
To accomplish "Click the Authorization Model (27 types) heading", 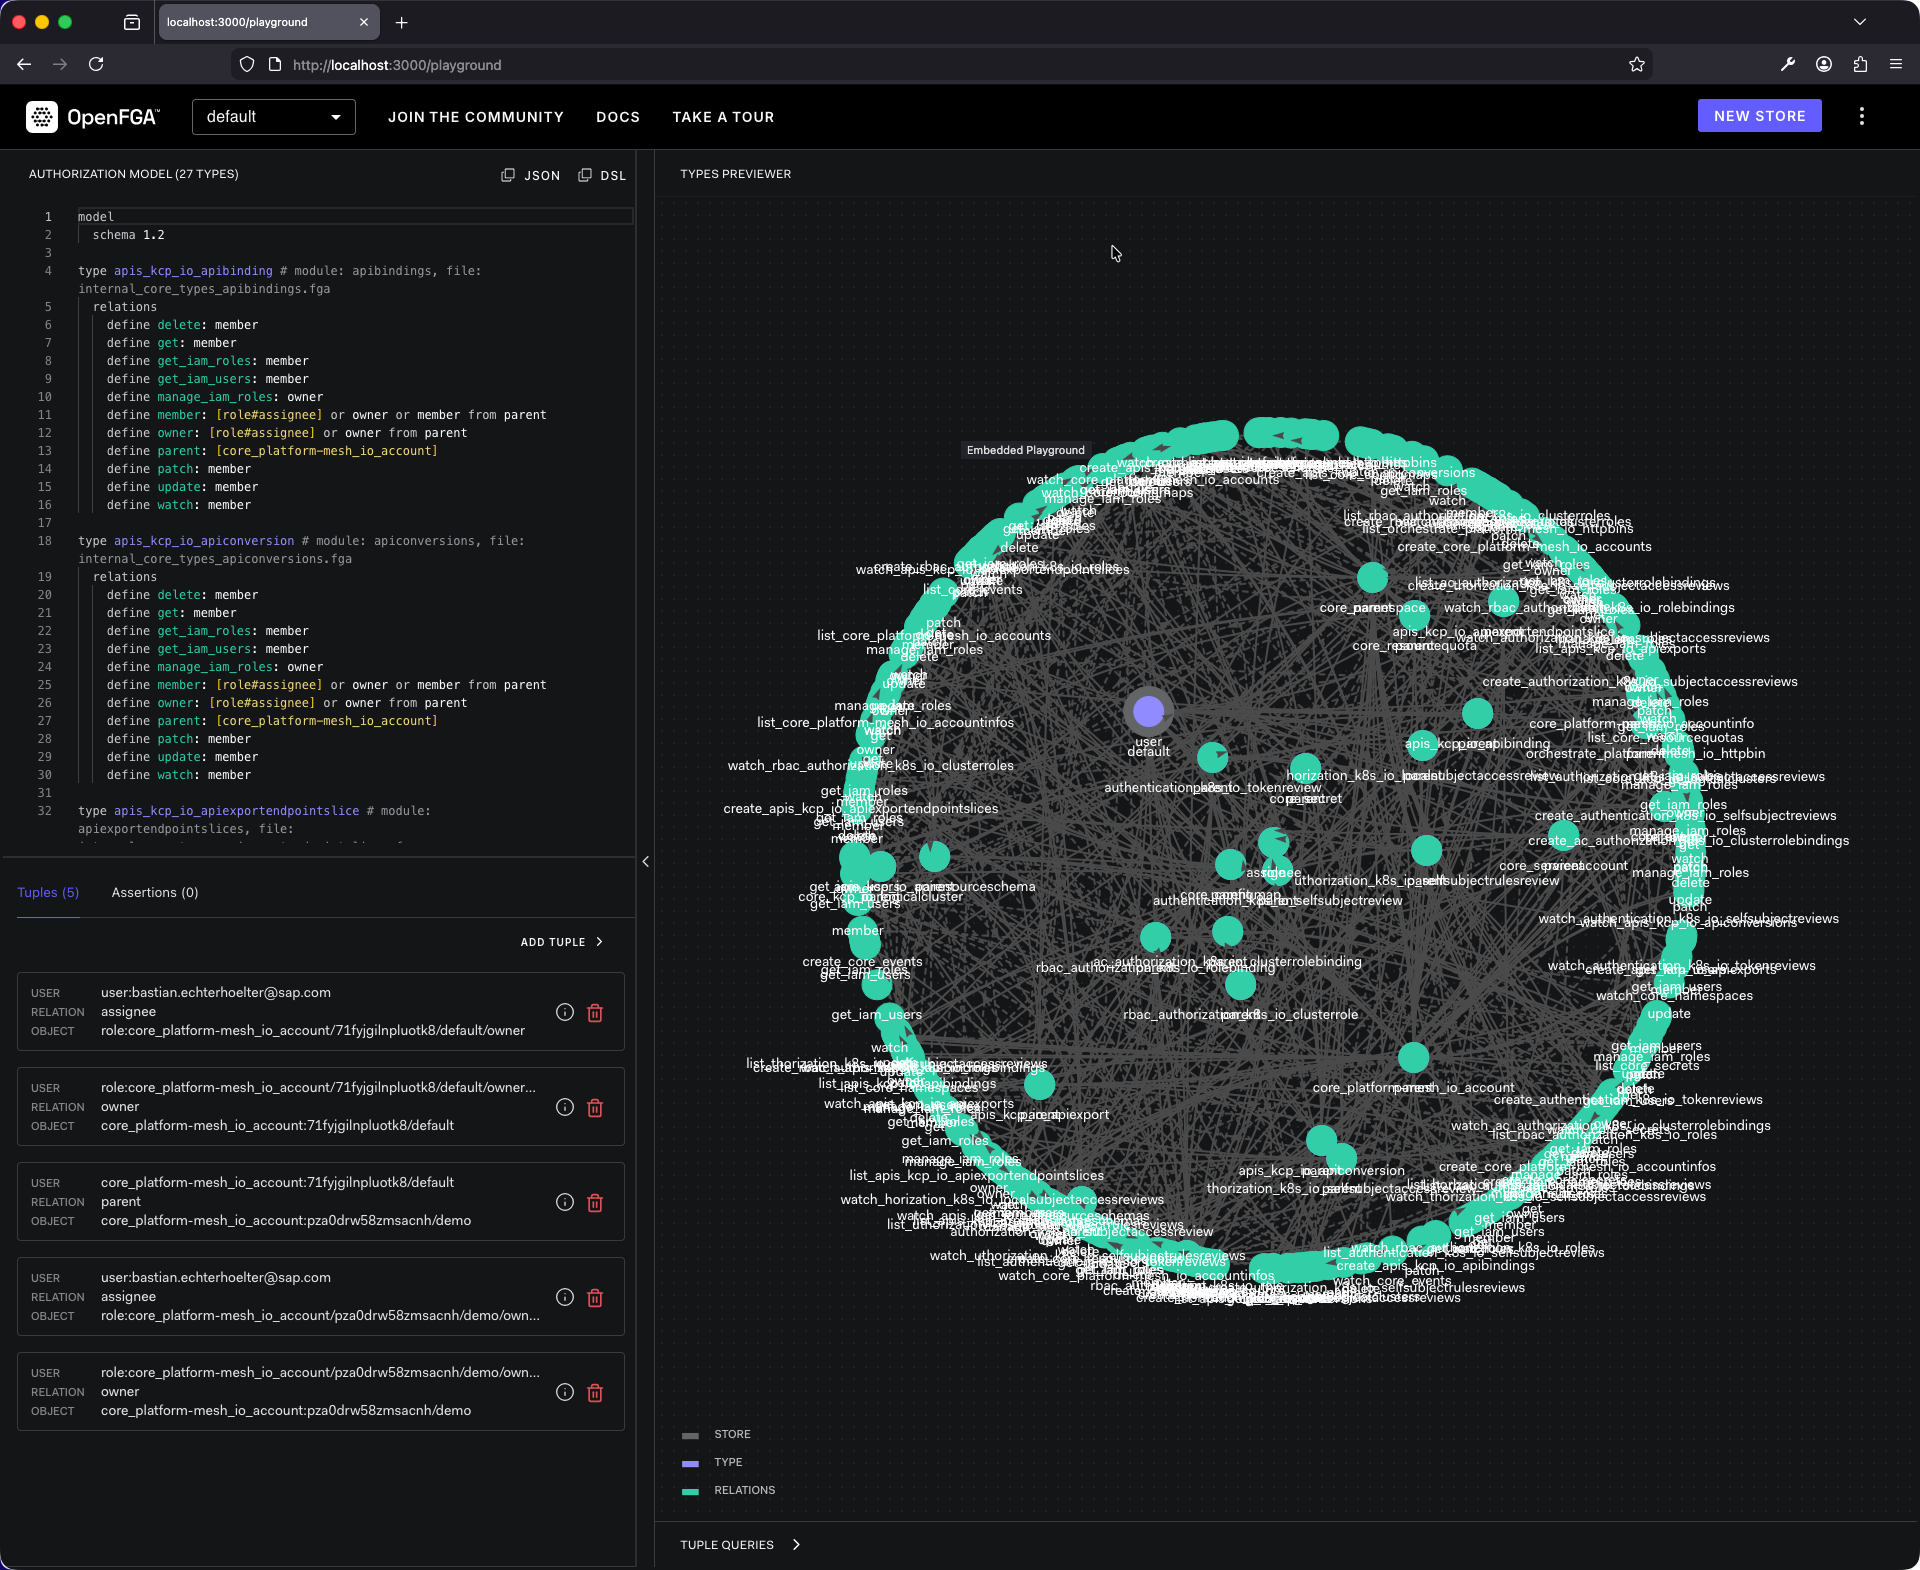I will click(134, 174).
